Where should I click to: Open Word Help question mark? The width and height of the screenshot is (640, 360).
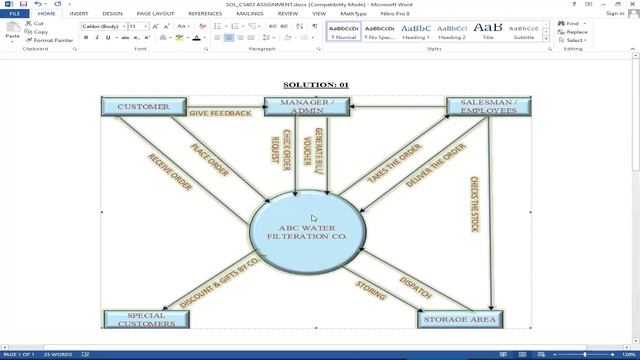click(x=574, y=4)
